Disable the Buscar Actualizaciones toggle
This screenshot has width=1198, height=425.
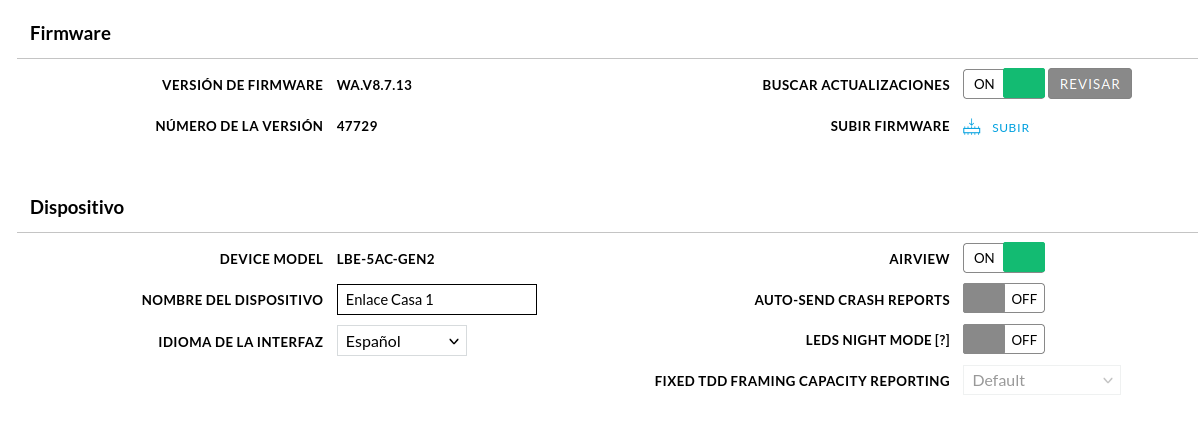(x=1003, y=84)
